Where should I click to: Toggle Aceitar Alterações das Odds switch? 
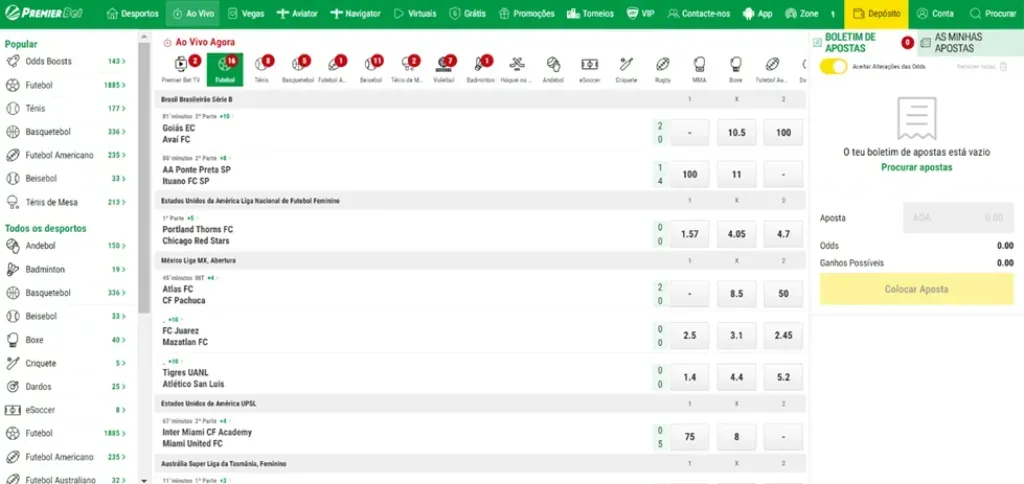pos(831,66)
